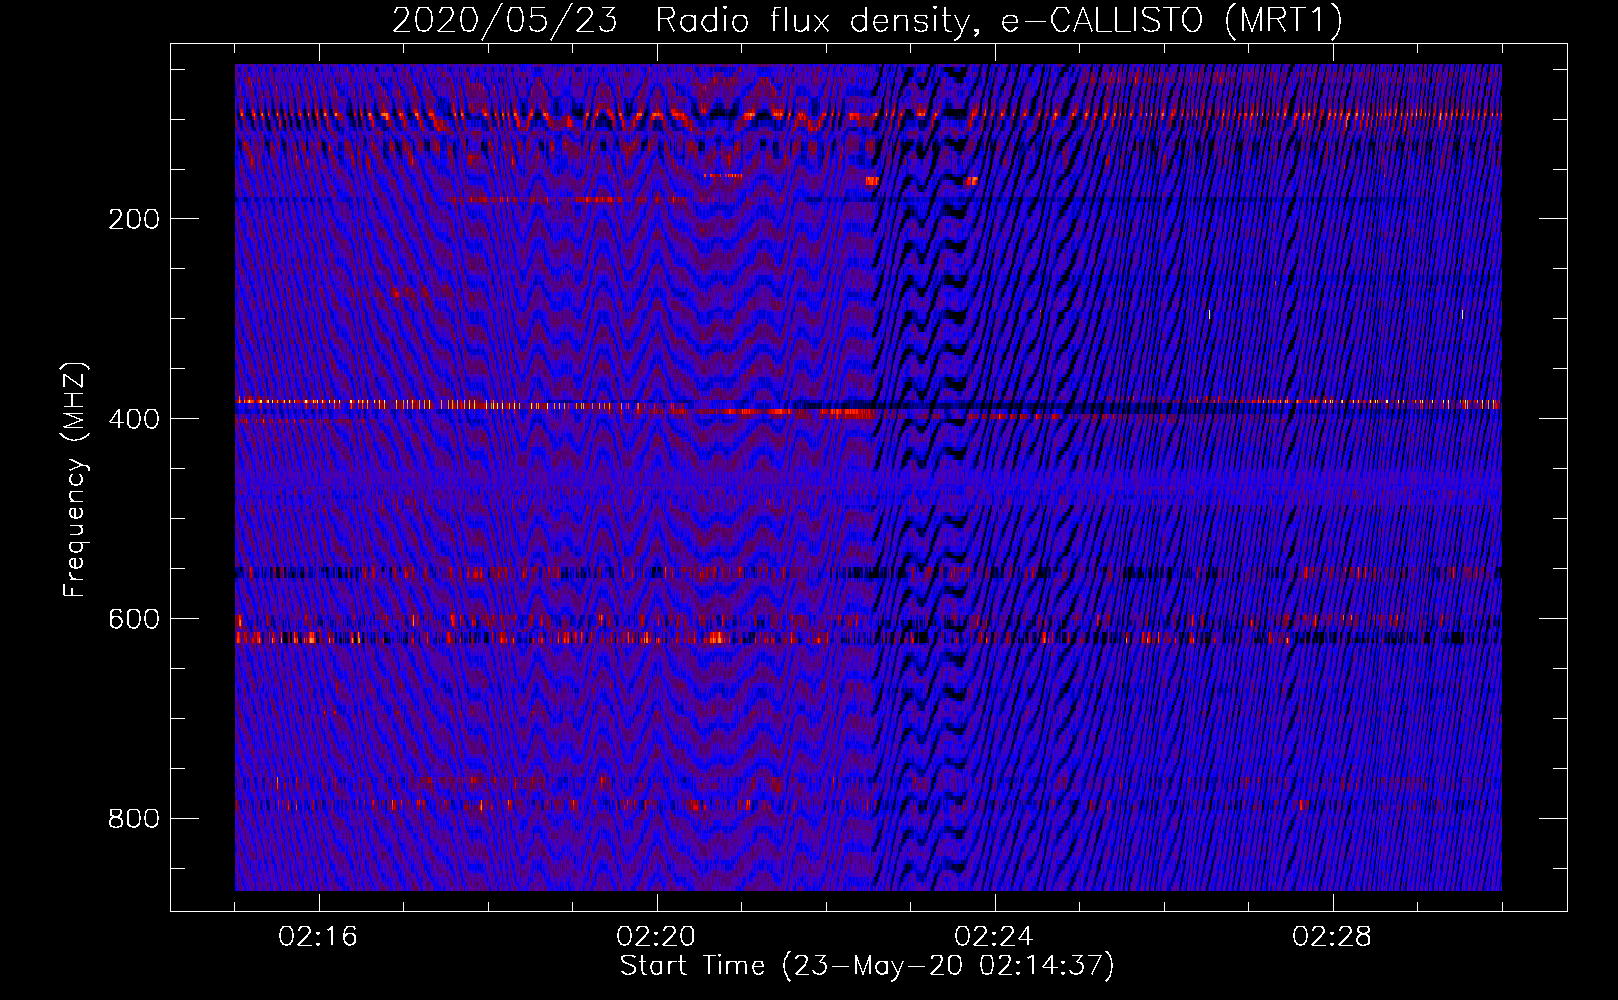The height and width of the screenshot is (1000, 1618).
Task: Click the 800 frequency tick label
Action: [134, 819]
